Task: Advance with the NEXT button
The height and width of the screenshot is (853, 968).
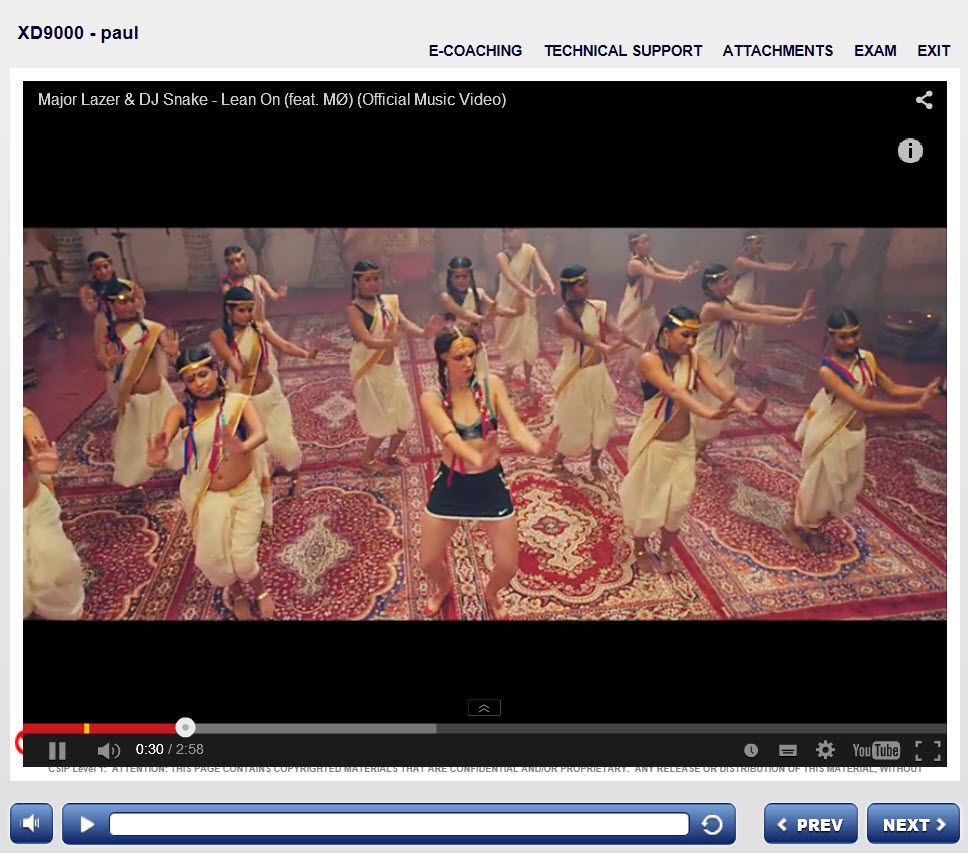Action: 913,824
